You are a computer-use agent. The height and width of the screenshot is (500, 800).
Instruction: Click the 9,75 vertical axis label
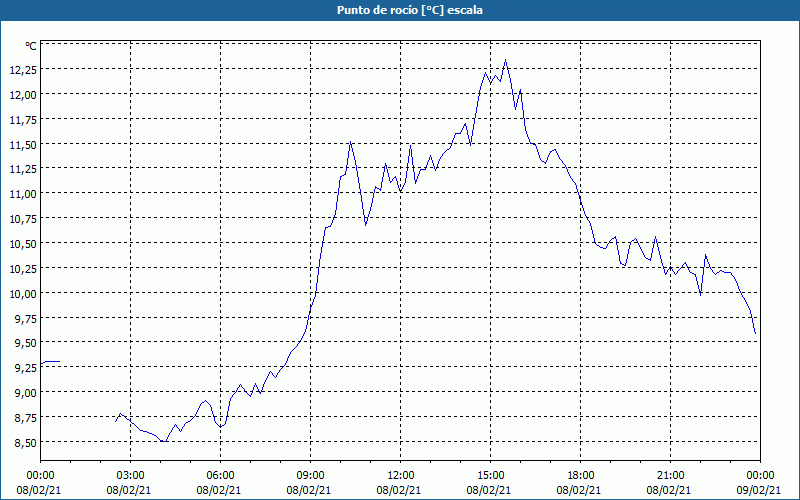26,319
